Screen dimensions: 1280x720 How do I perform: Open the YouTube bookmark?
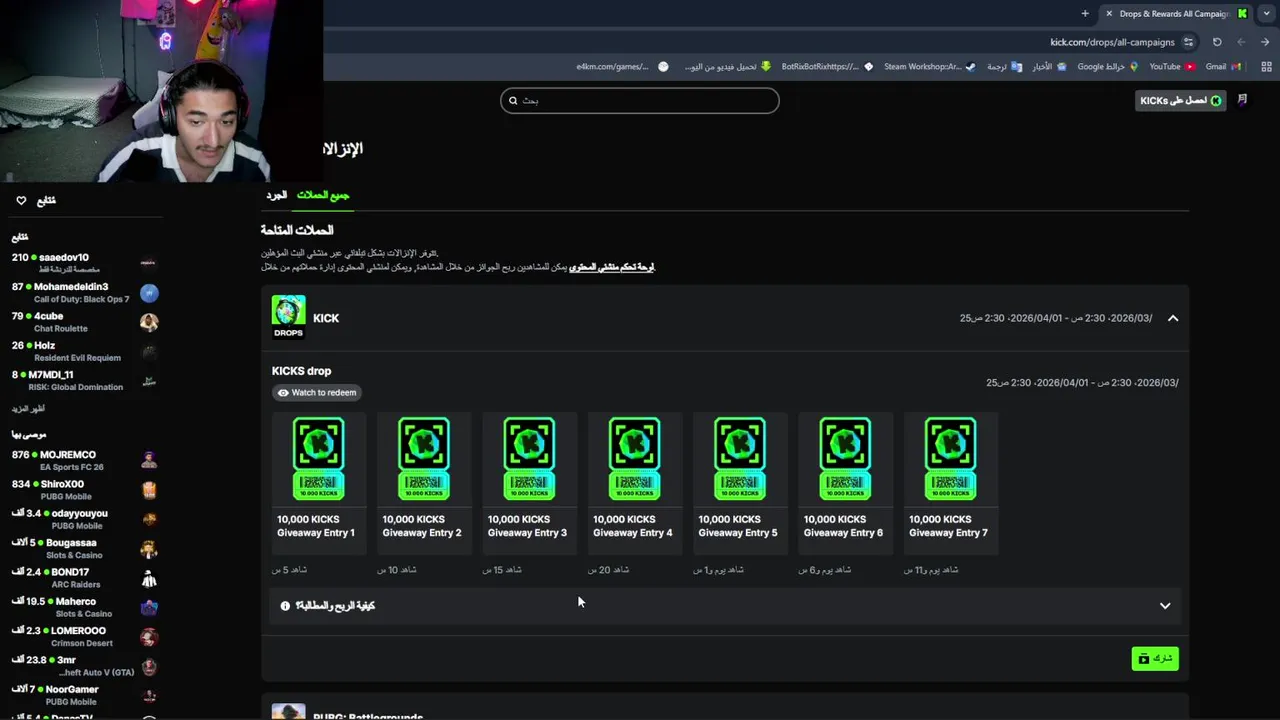[1172, 67]
